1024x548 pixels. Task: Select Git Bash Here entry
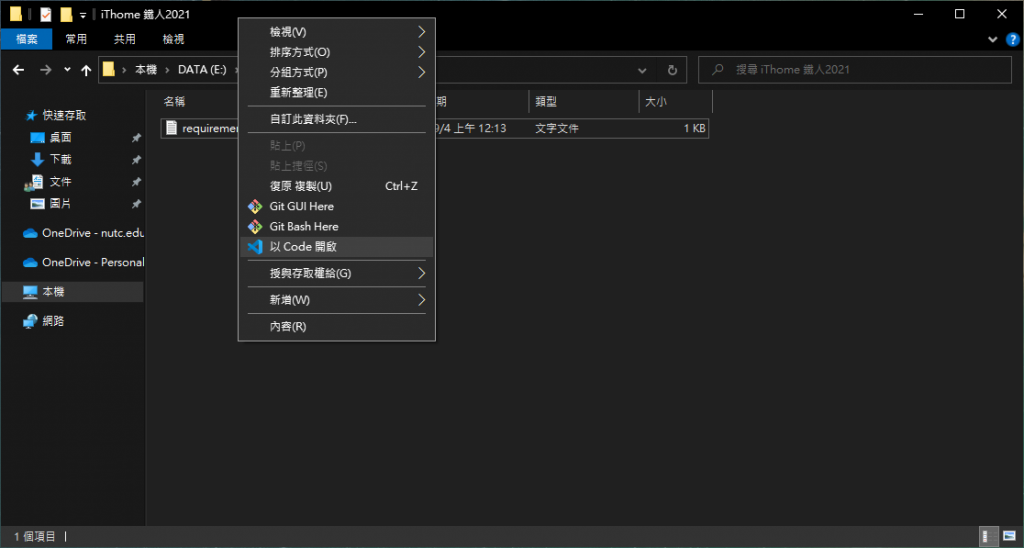336,227
